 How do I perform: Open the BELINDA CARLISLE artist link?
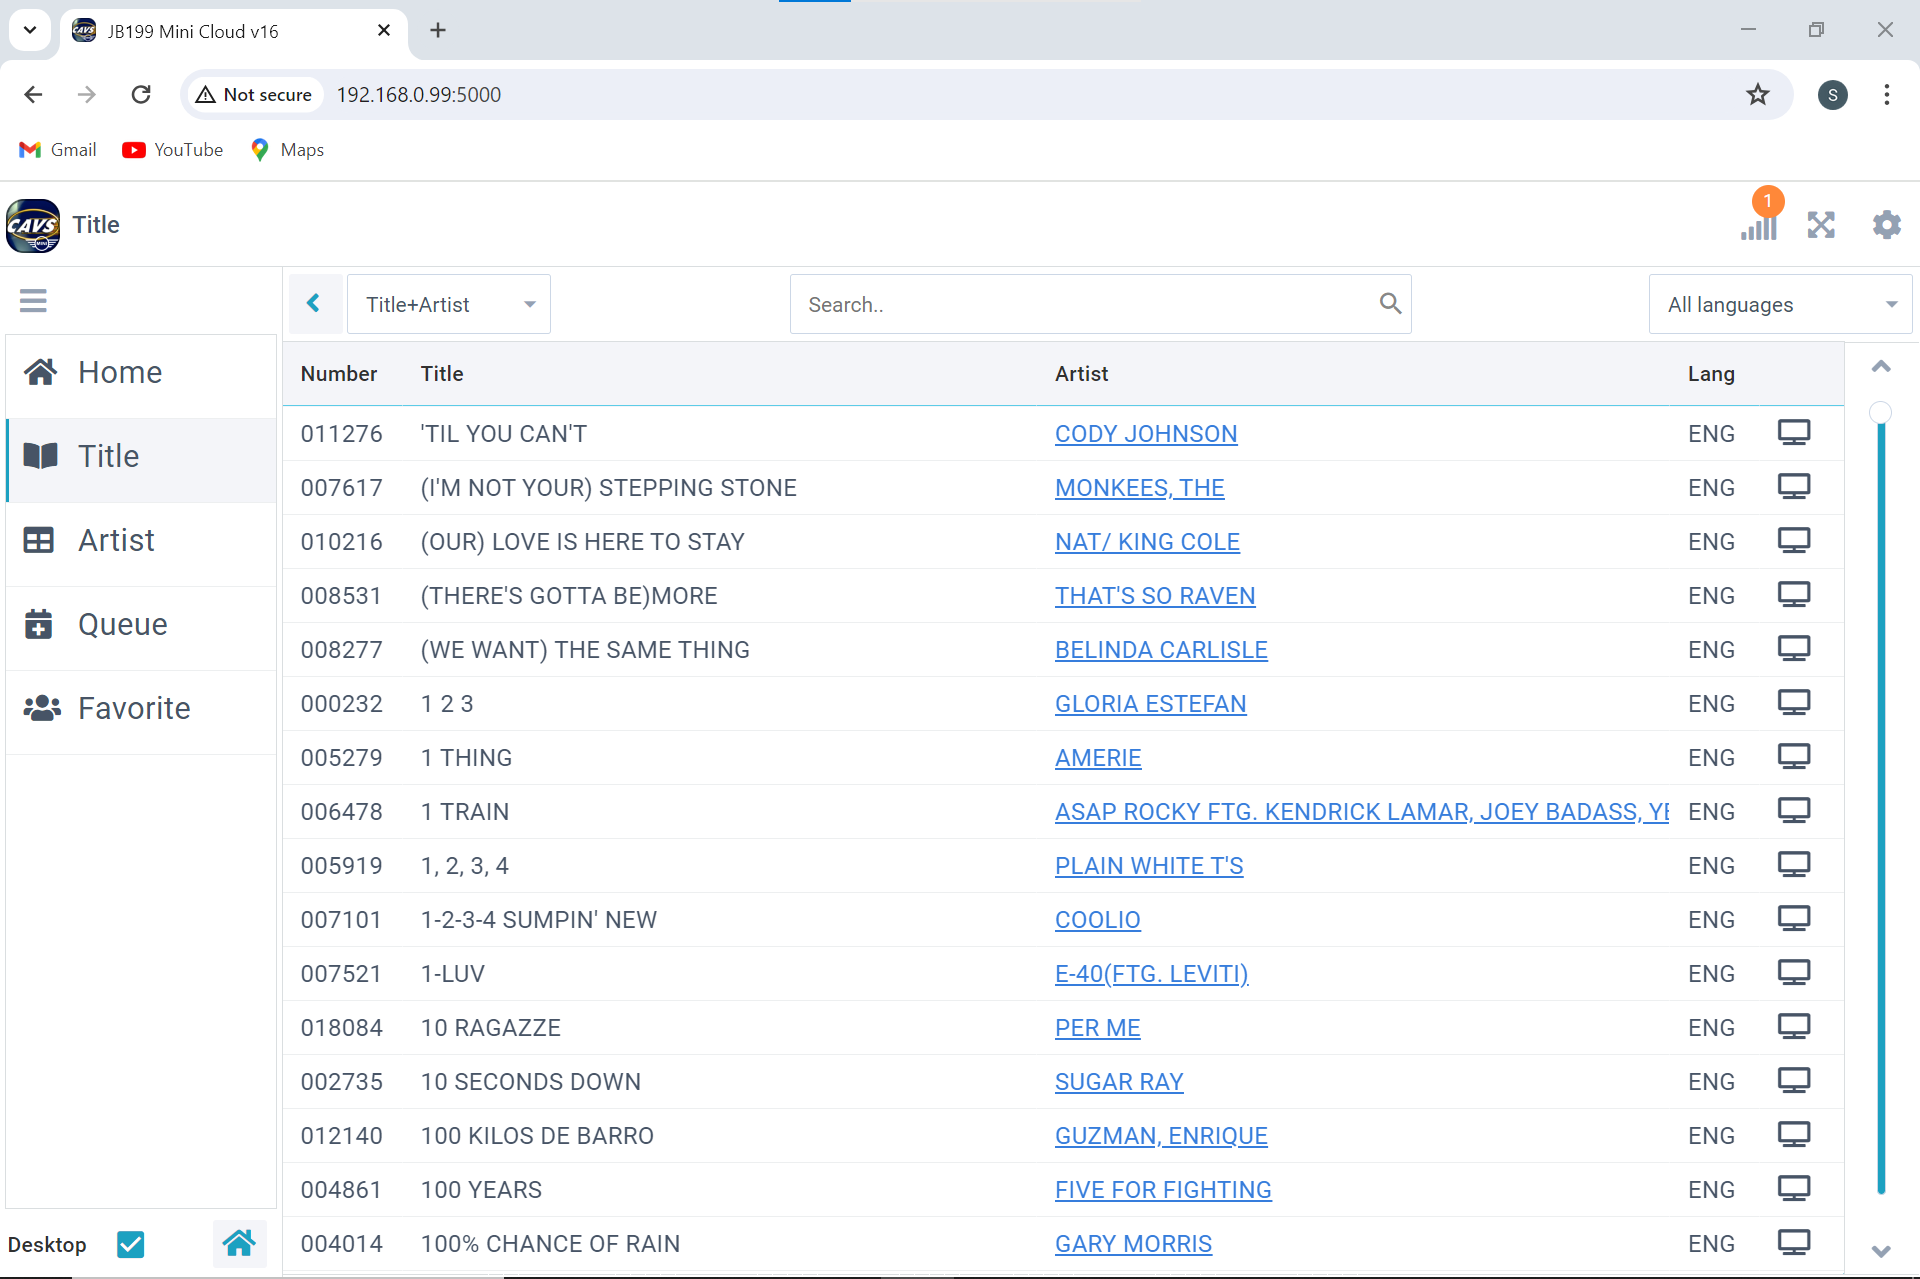pos(1161,650)
